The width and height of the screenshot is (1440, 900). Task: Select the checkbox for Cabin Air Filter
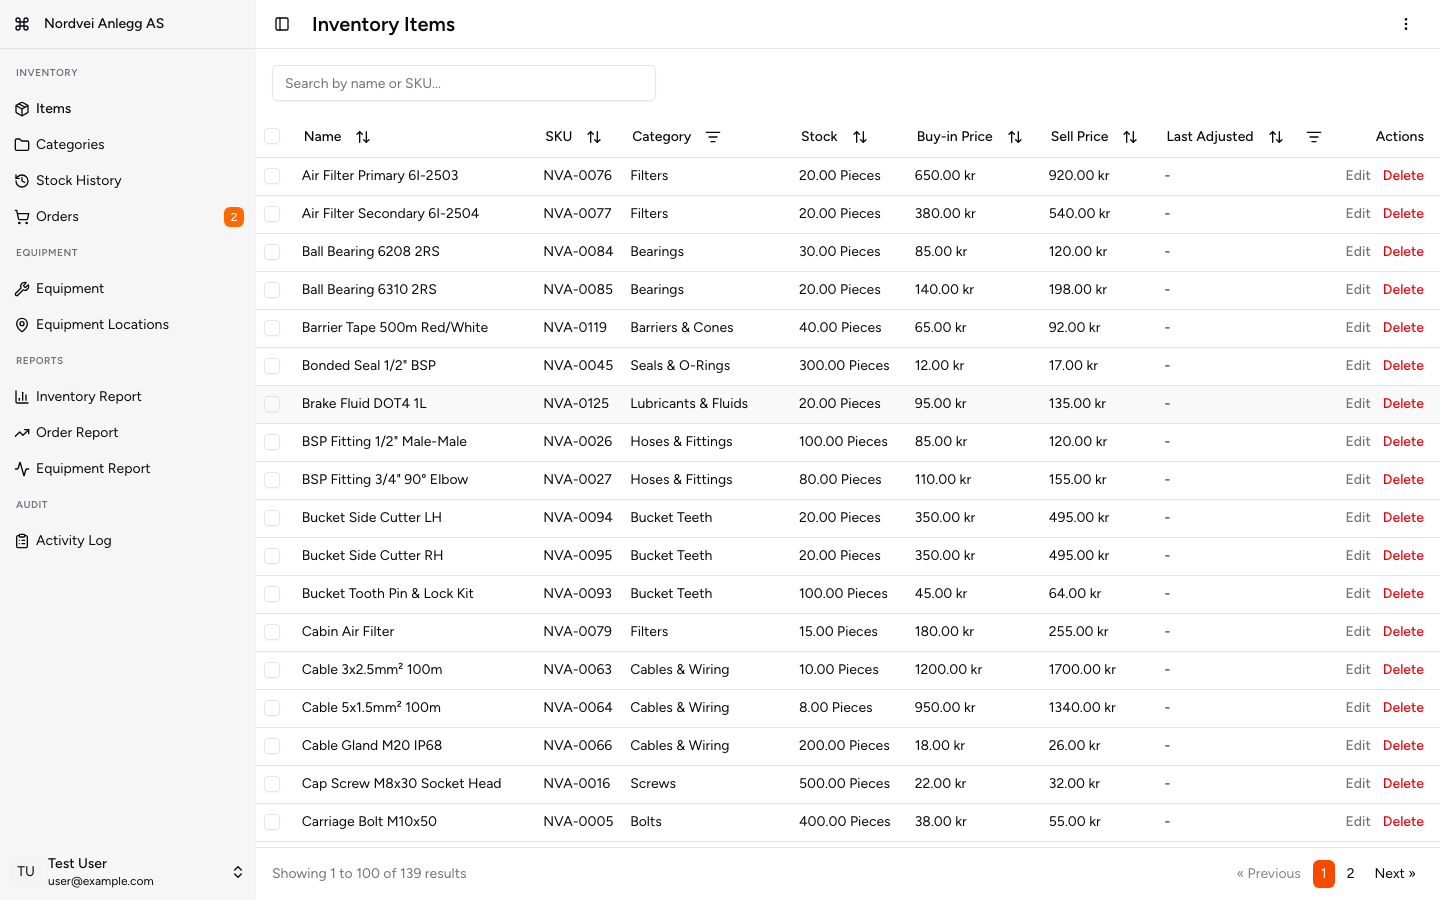coord(272,632)
